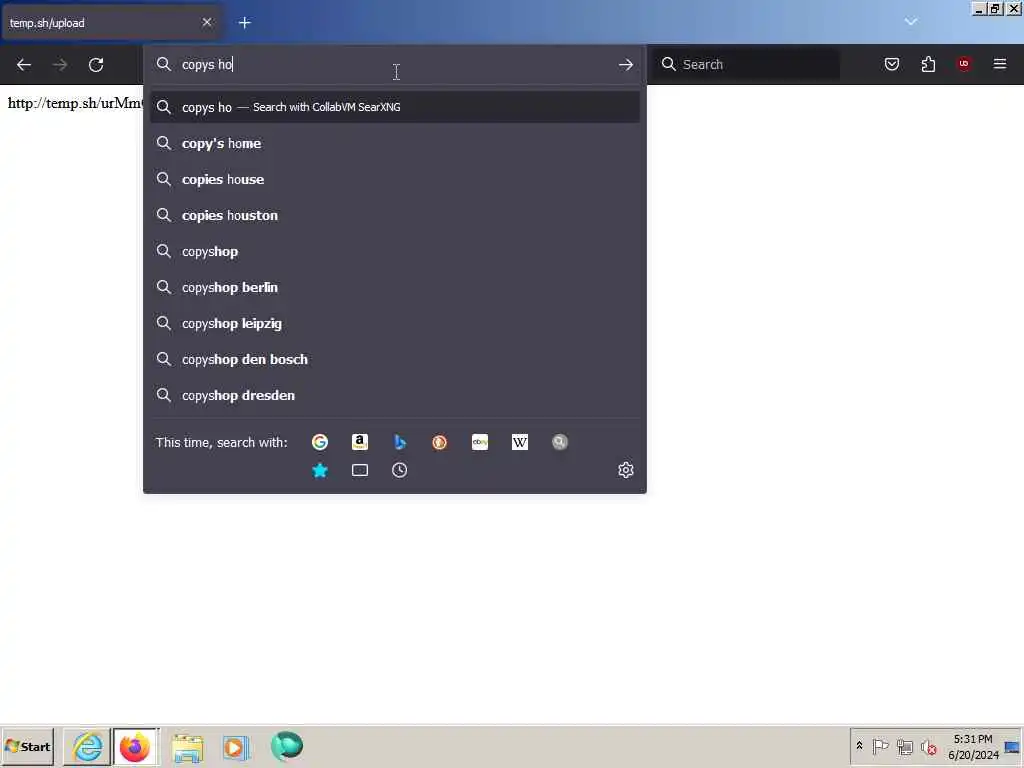1024x768 pixels.
Task: Open search settings gear icon
Action: (x=626, y=470)
